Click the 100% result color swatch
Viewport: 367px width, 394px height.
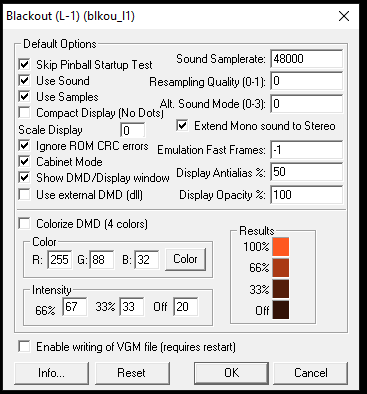(x=281, y=247)
